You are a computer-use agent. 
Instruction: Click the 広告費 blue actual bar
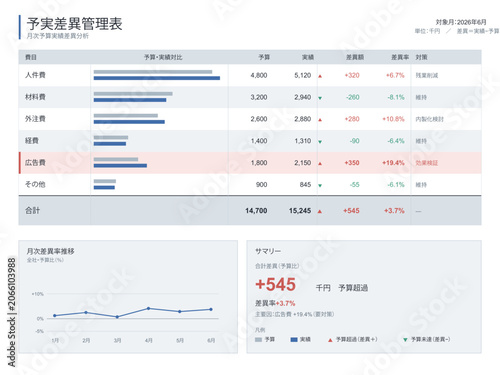120,165
